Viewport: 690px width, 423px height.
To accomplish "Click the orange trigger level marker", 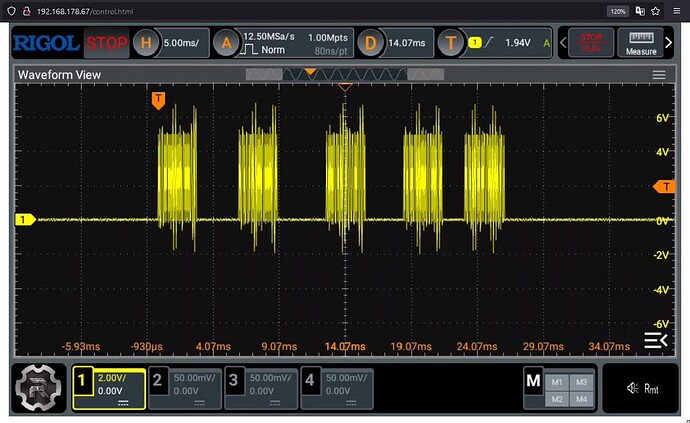I will pyautogui.click(x=664, y=187).
